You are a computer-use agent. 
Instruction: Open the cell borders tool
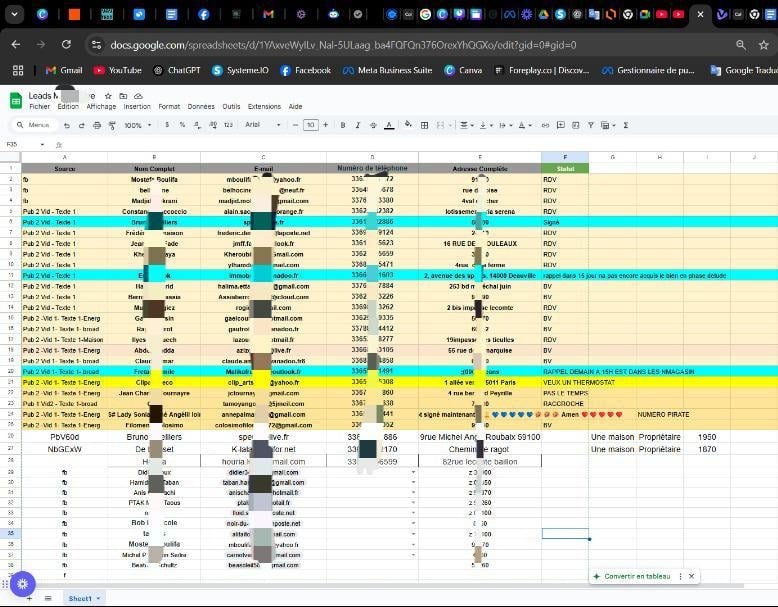[424, 125]
